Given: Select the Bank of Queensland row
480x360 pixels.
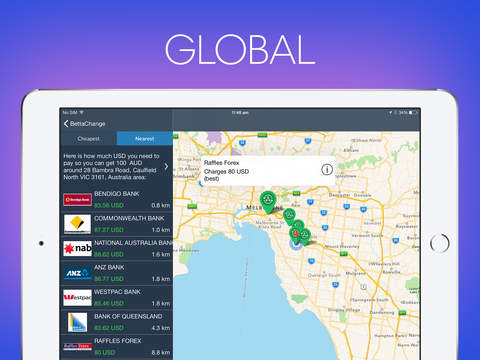Looking at the screenshot, I should 117,322.
